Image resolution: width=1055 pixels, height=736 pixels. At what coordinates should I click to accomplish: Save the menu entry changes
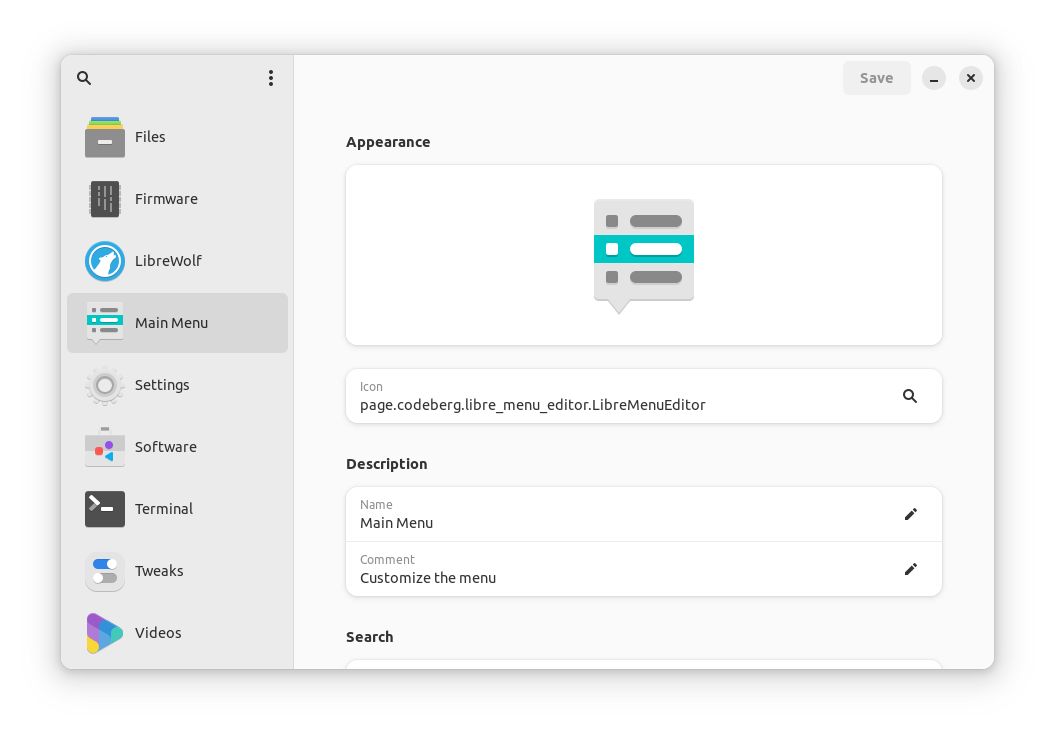(876, 77)
